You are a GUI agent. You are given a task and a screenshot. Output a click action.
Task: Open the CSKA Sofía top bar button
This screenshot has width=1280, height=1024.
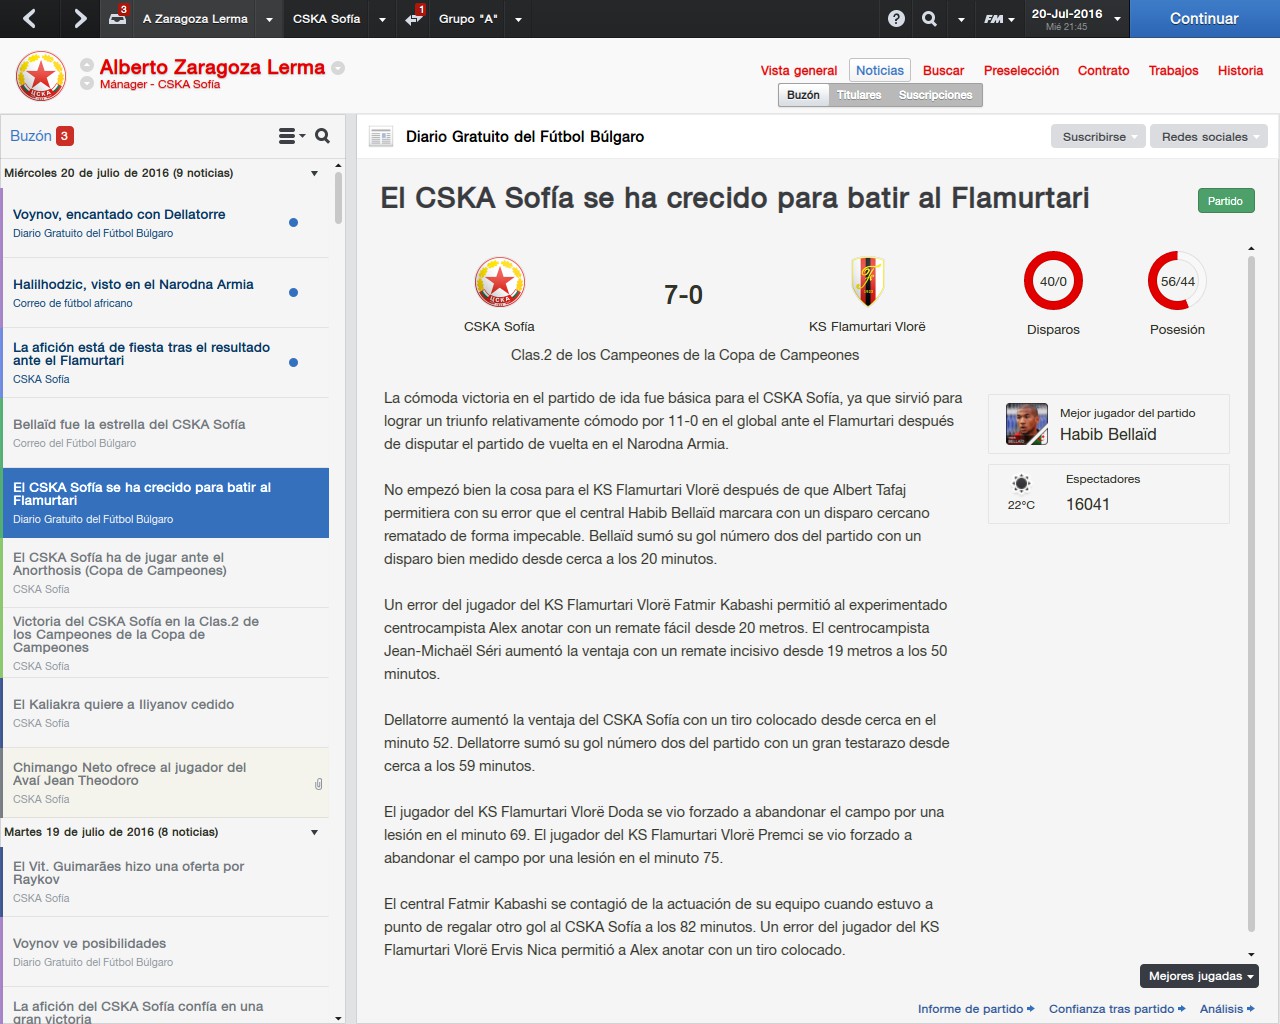(x=326, y=19)
